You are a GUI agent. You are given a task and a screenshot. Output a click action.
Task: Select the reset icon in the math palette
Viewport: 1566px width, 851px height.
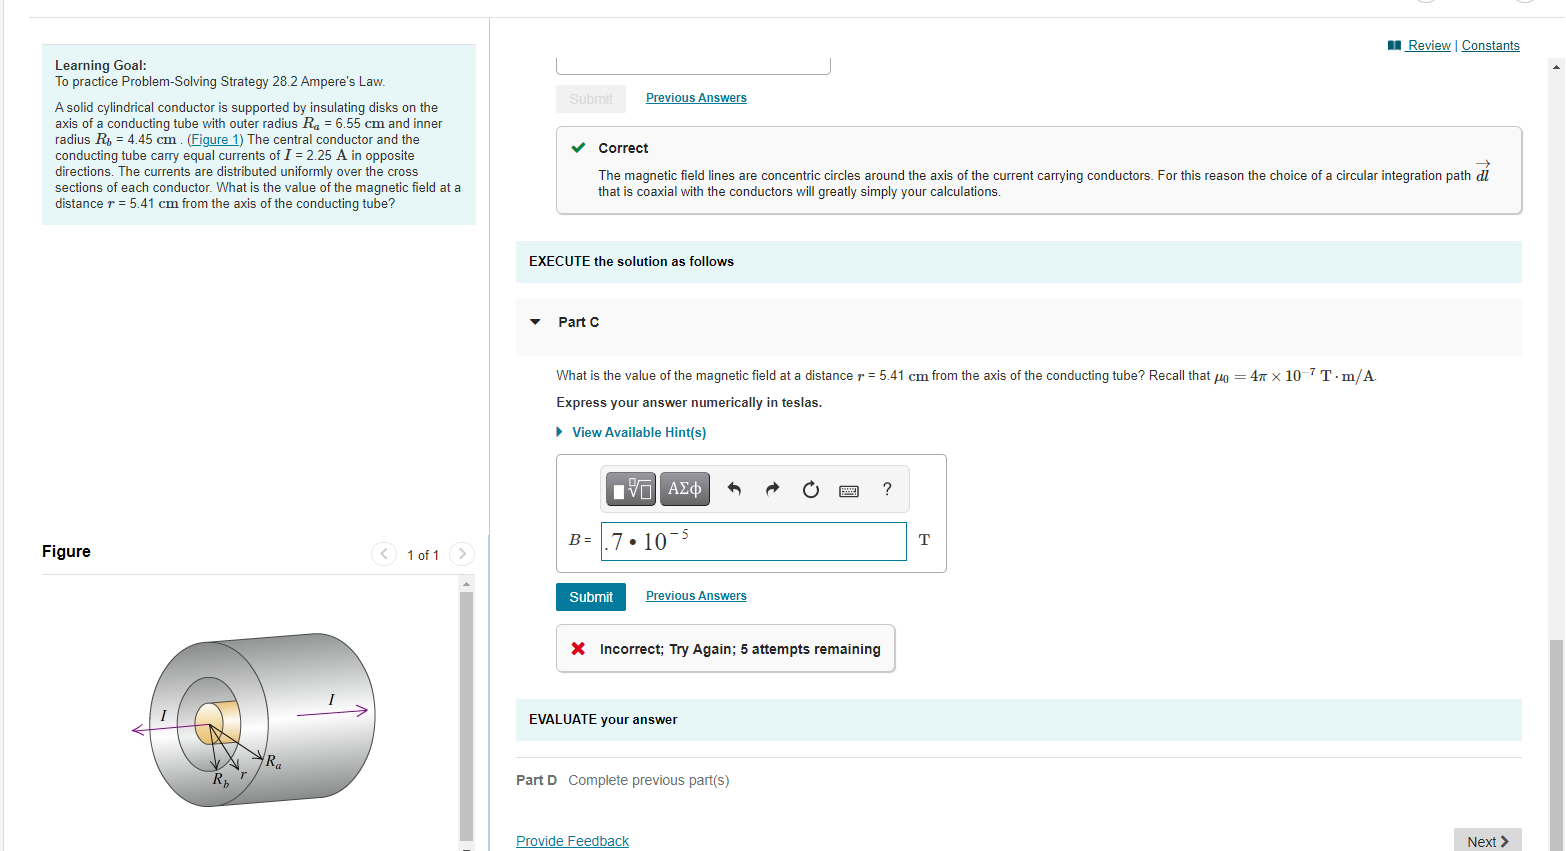tap(810, 488)
